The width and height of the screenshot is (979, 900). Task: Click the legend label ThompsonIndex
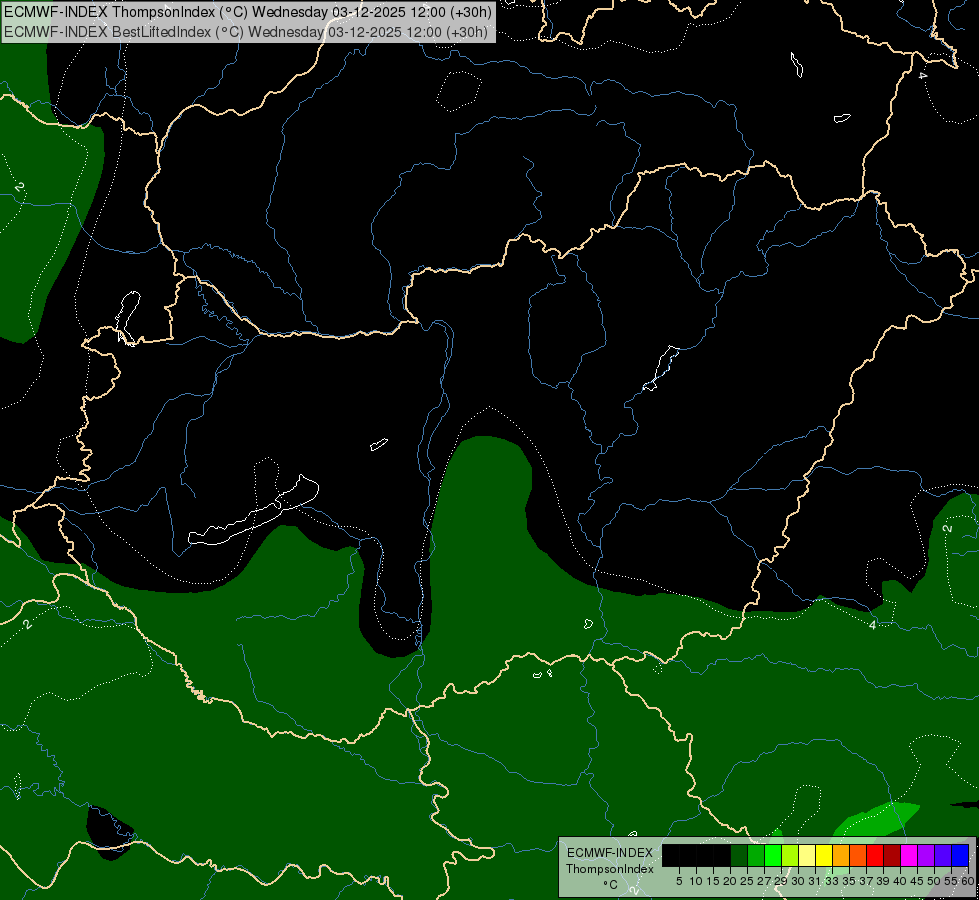click(x=610, y=869)
